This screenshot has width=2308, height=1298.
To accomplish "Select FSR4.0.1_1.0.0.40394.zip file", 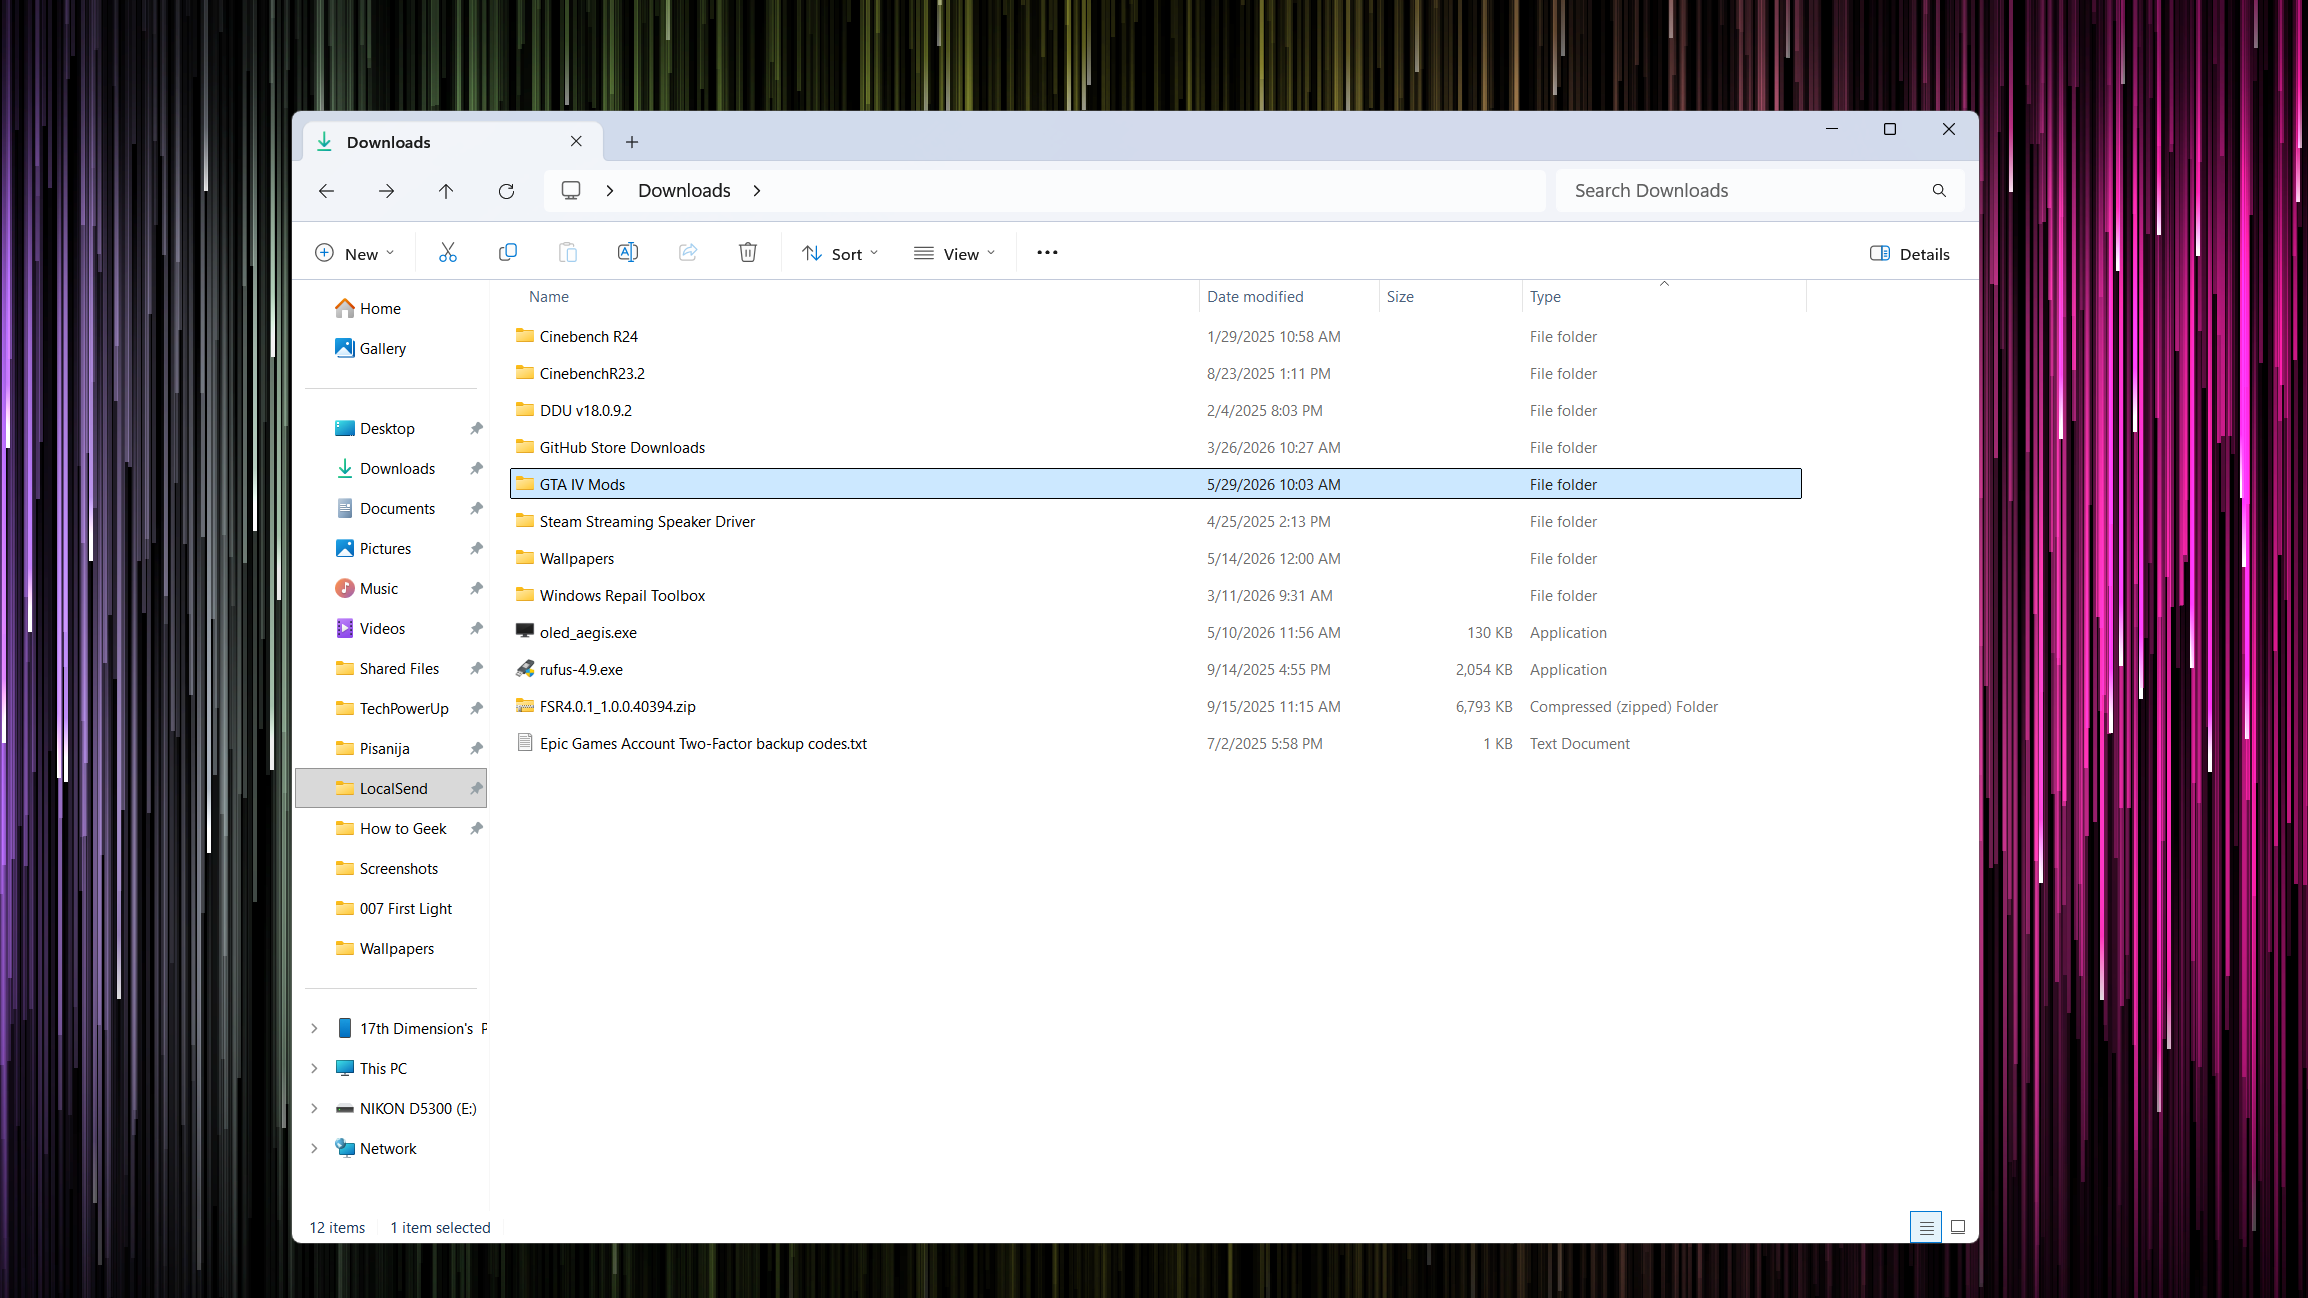I will tap(1155, 707).
